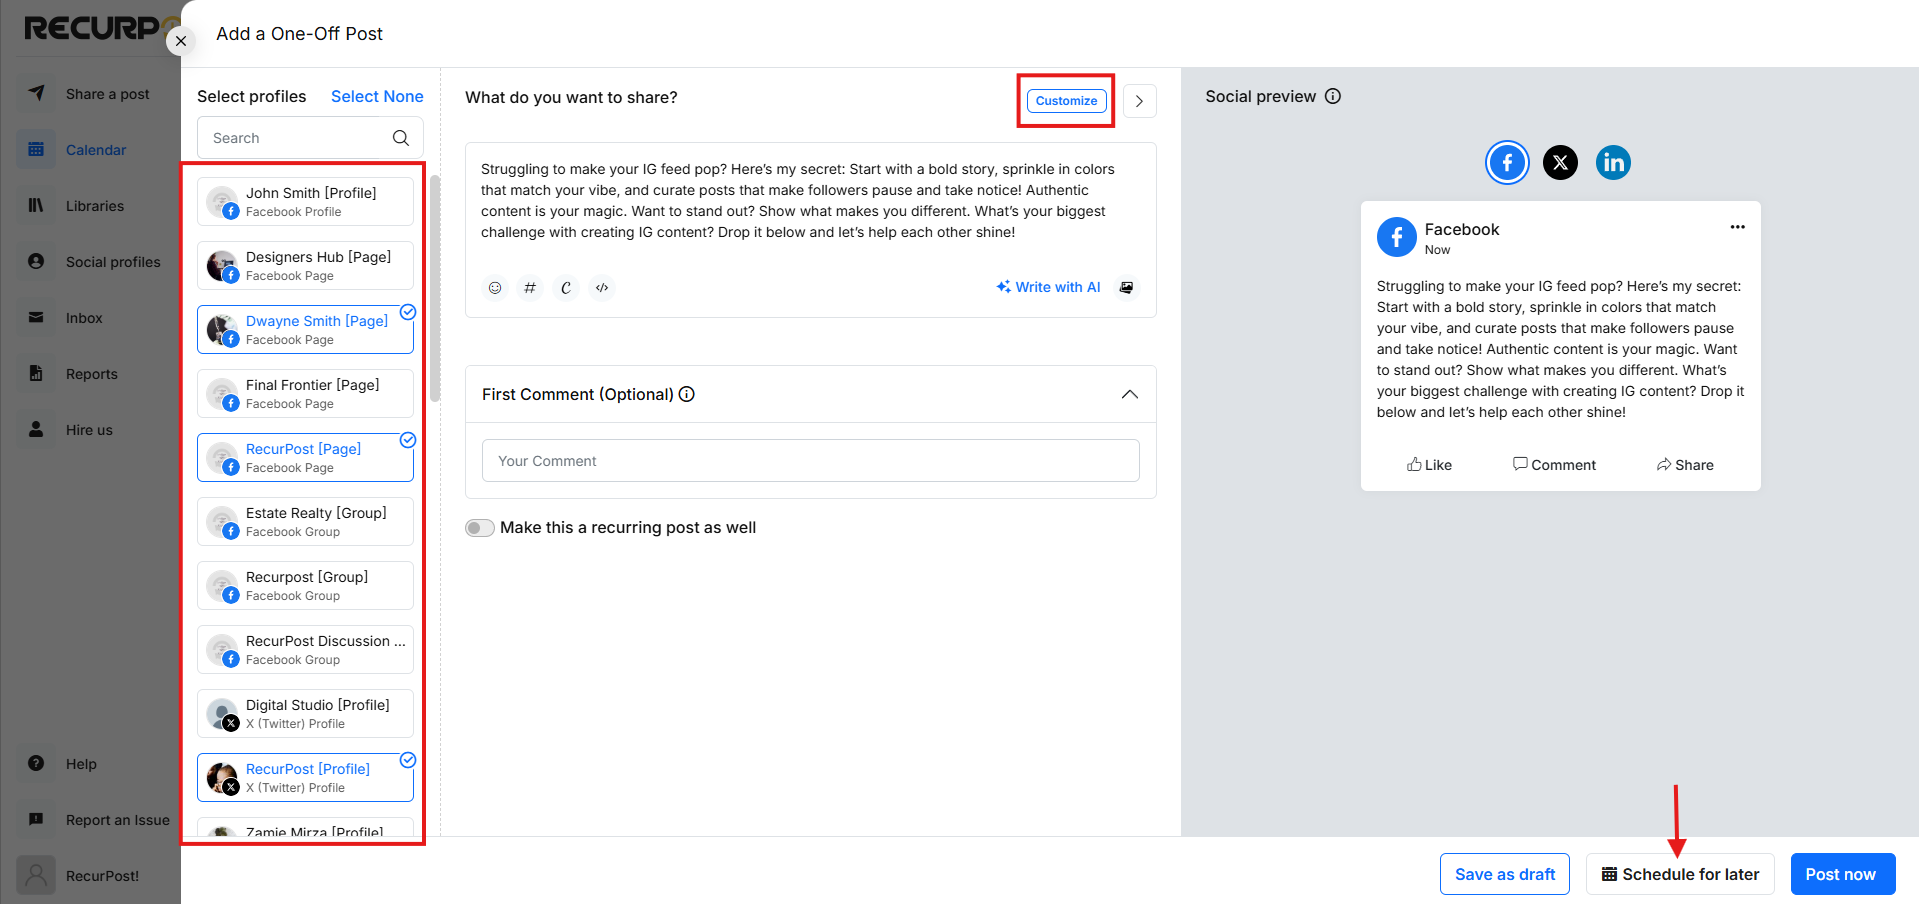Deselect RecurPost [Profile] X (Twitter) profile
Image resolution: width=1919 pixels, height=904 pixels.
point(305,778)
